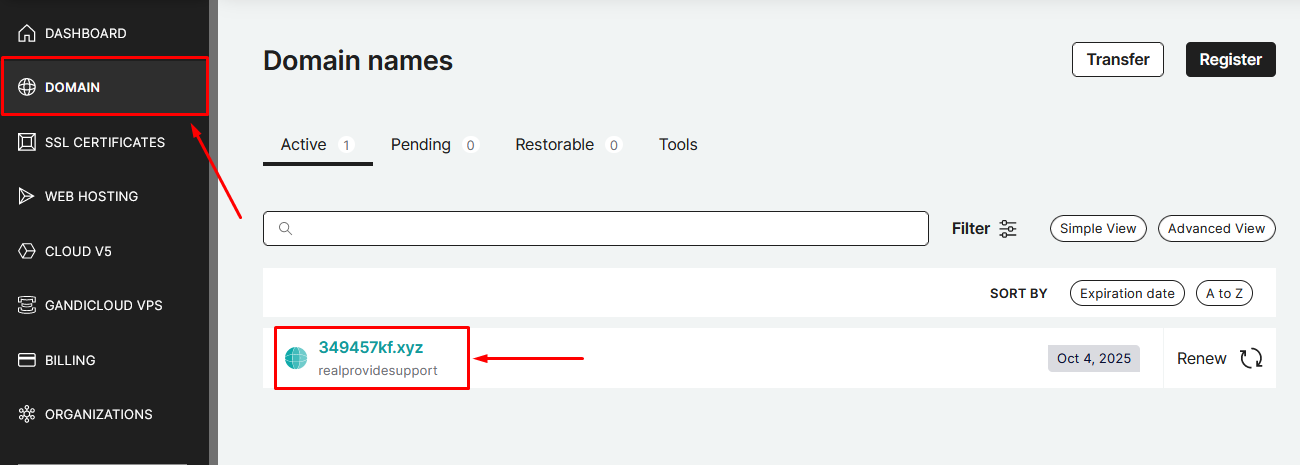1300x465 pixels.
Task: Open the Restorable tab
Action: click(554, 145)
